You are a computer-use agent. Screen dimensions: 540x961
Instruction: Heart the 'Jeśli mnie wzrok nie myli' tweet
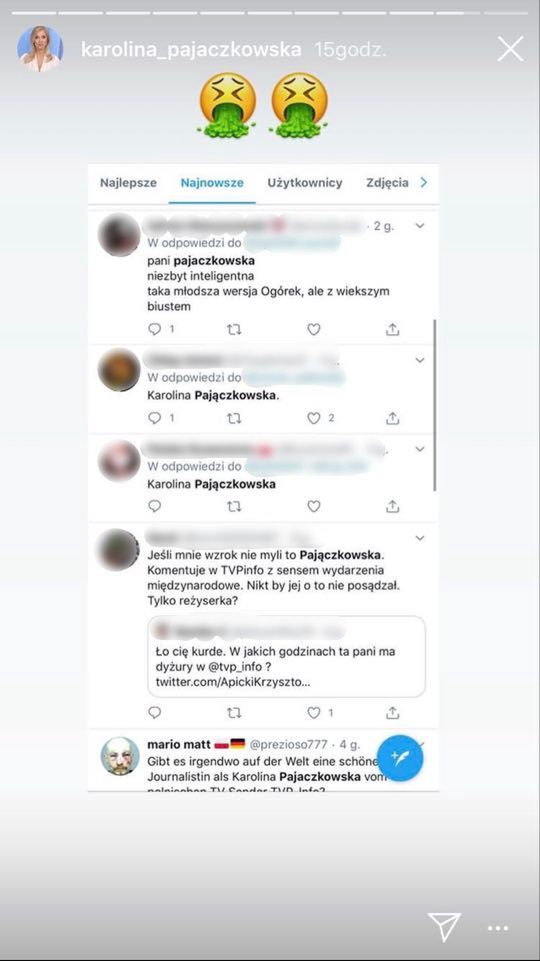[314, 713]
